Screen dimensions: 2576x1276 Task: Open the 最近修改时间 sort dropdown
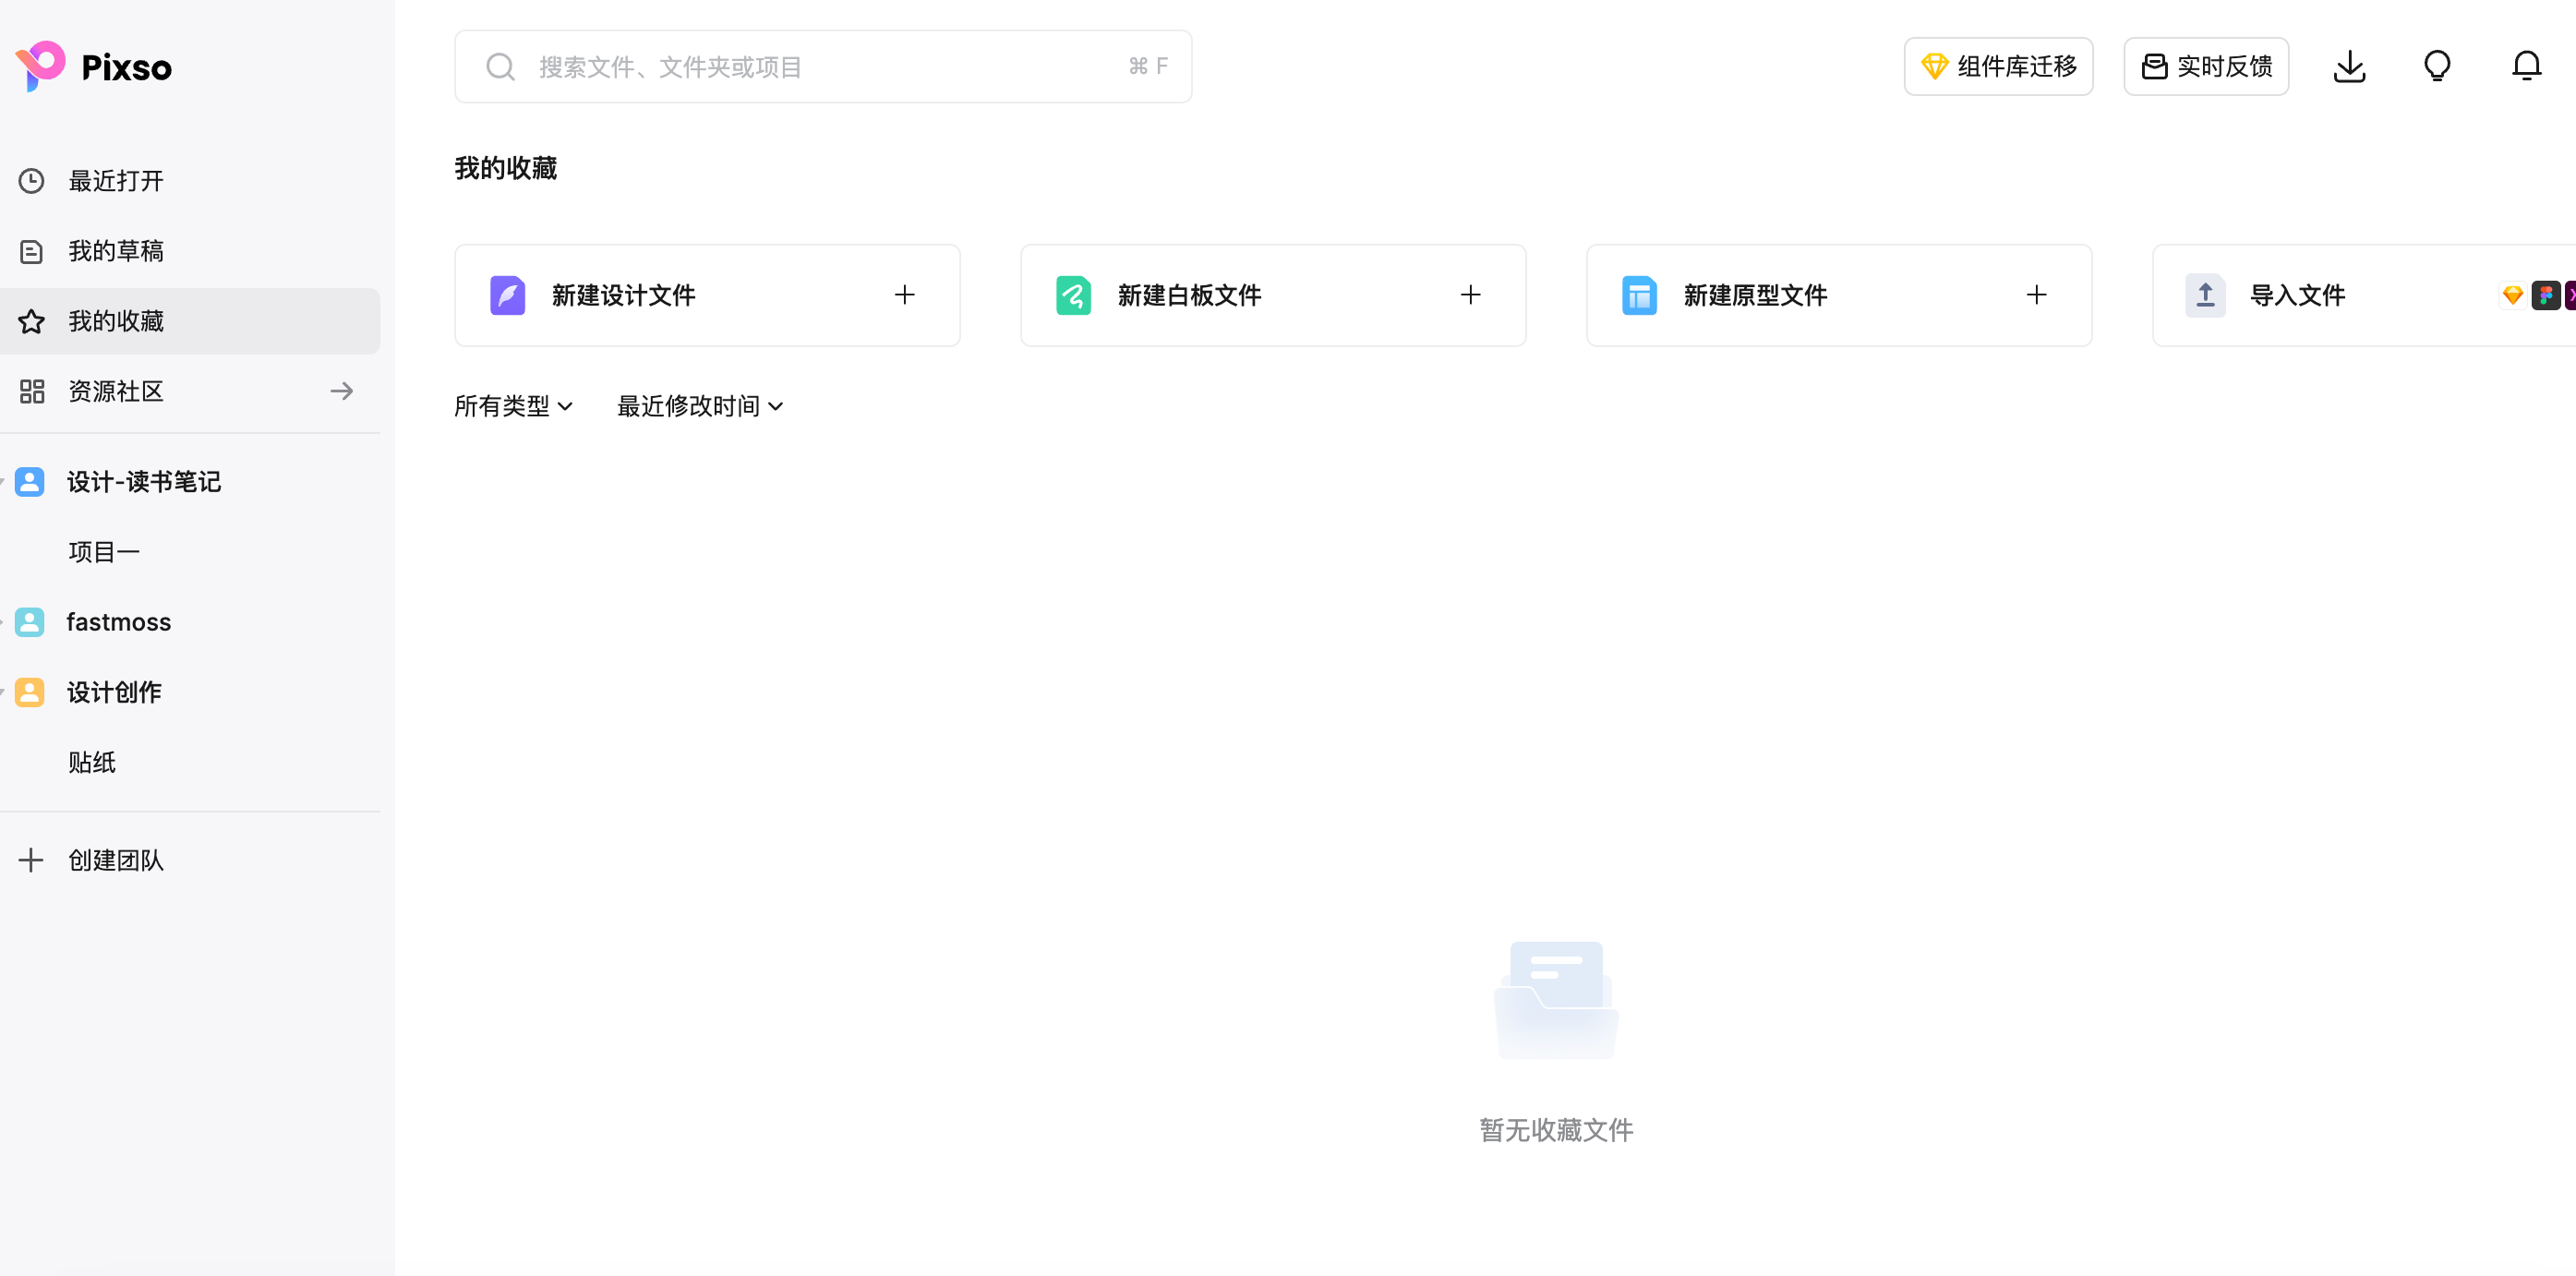click(x=700, y=406)
